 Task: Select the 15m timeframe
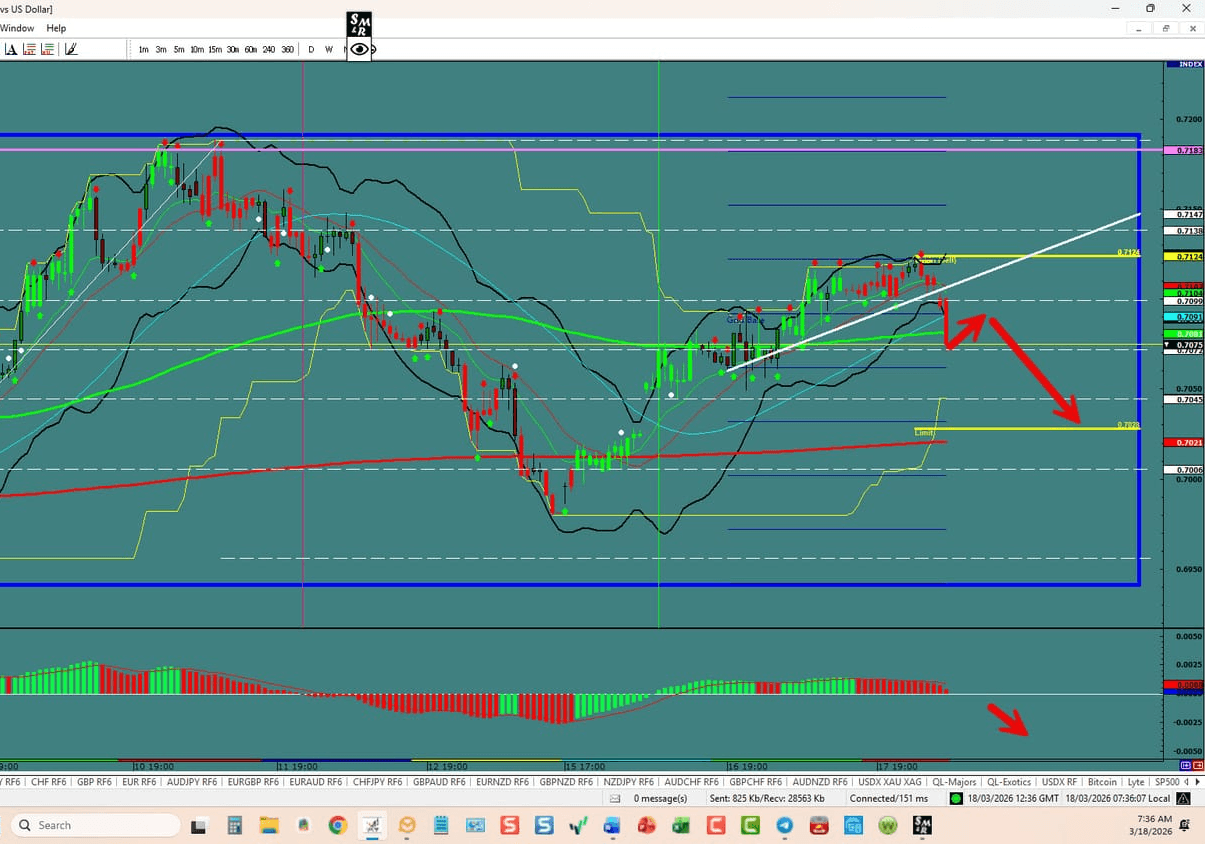[x=213, y=48]
